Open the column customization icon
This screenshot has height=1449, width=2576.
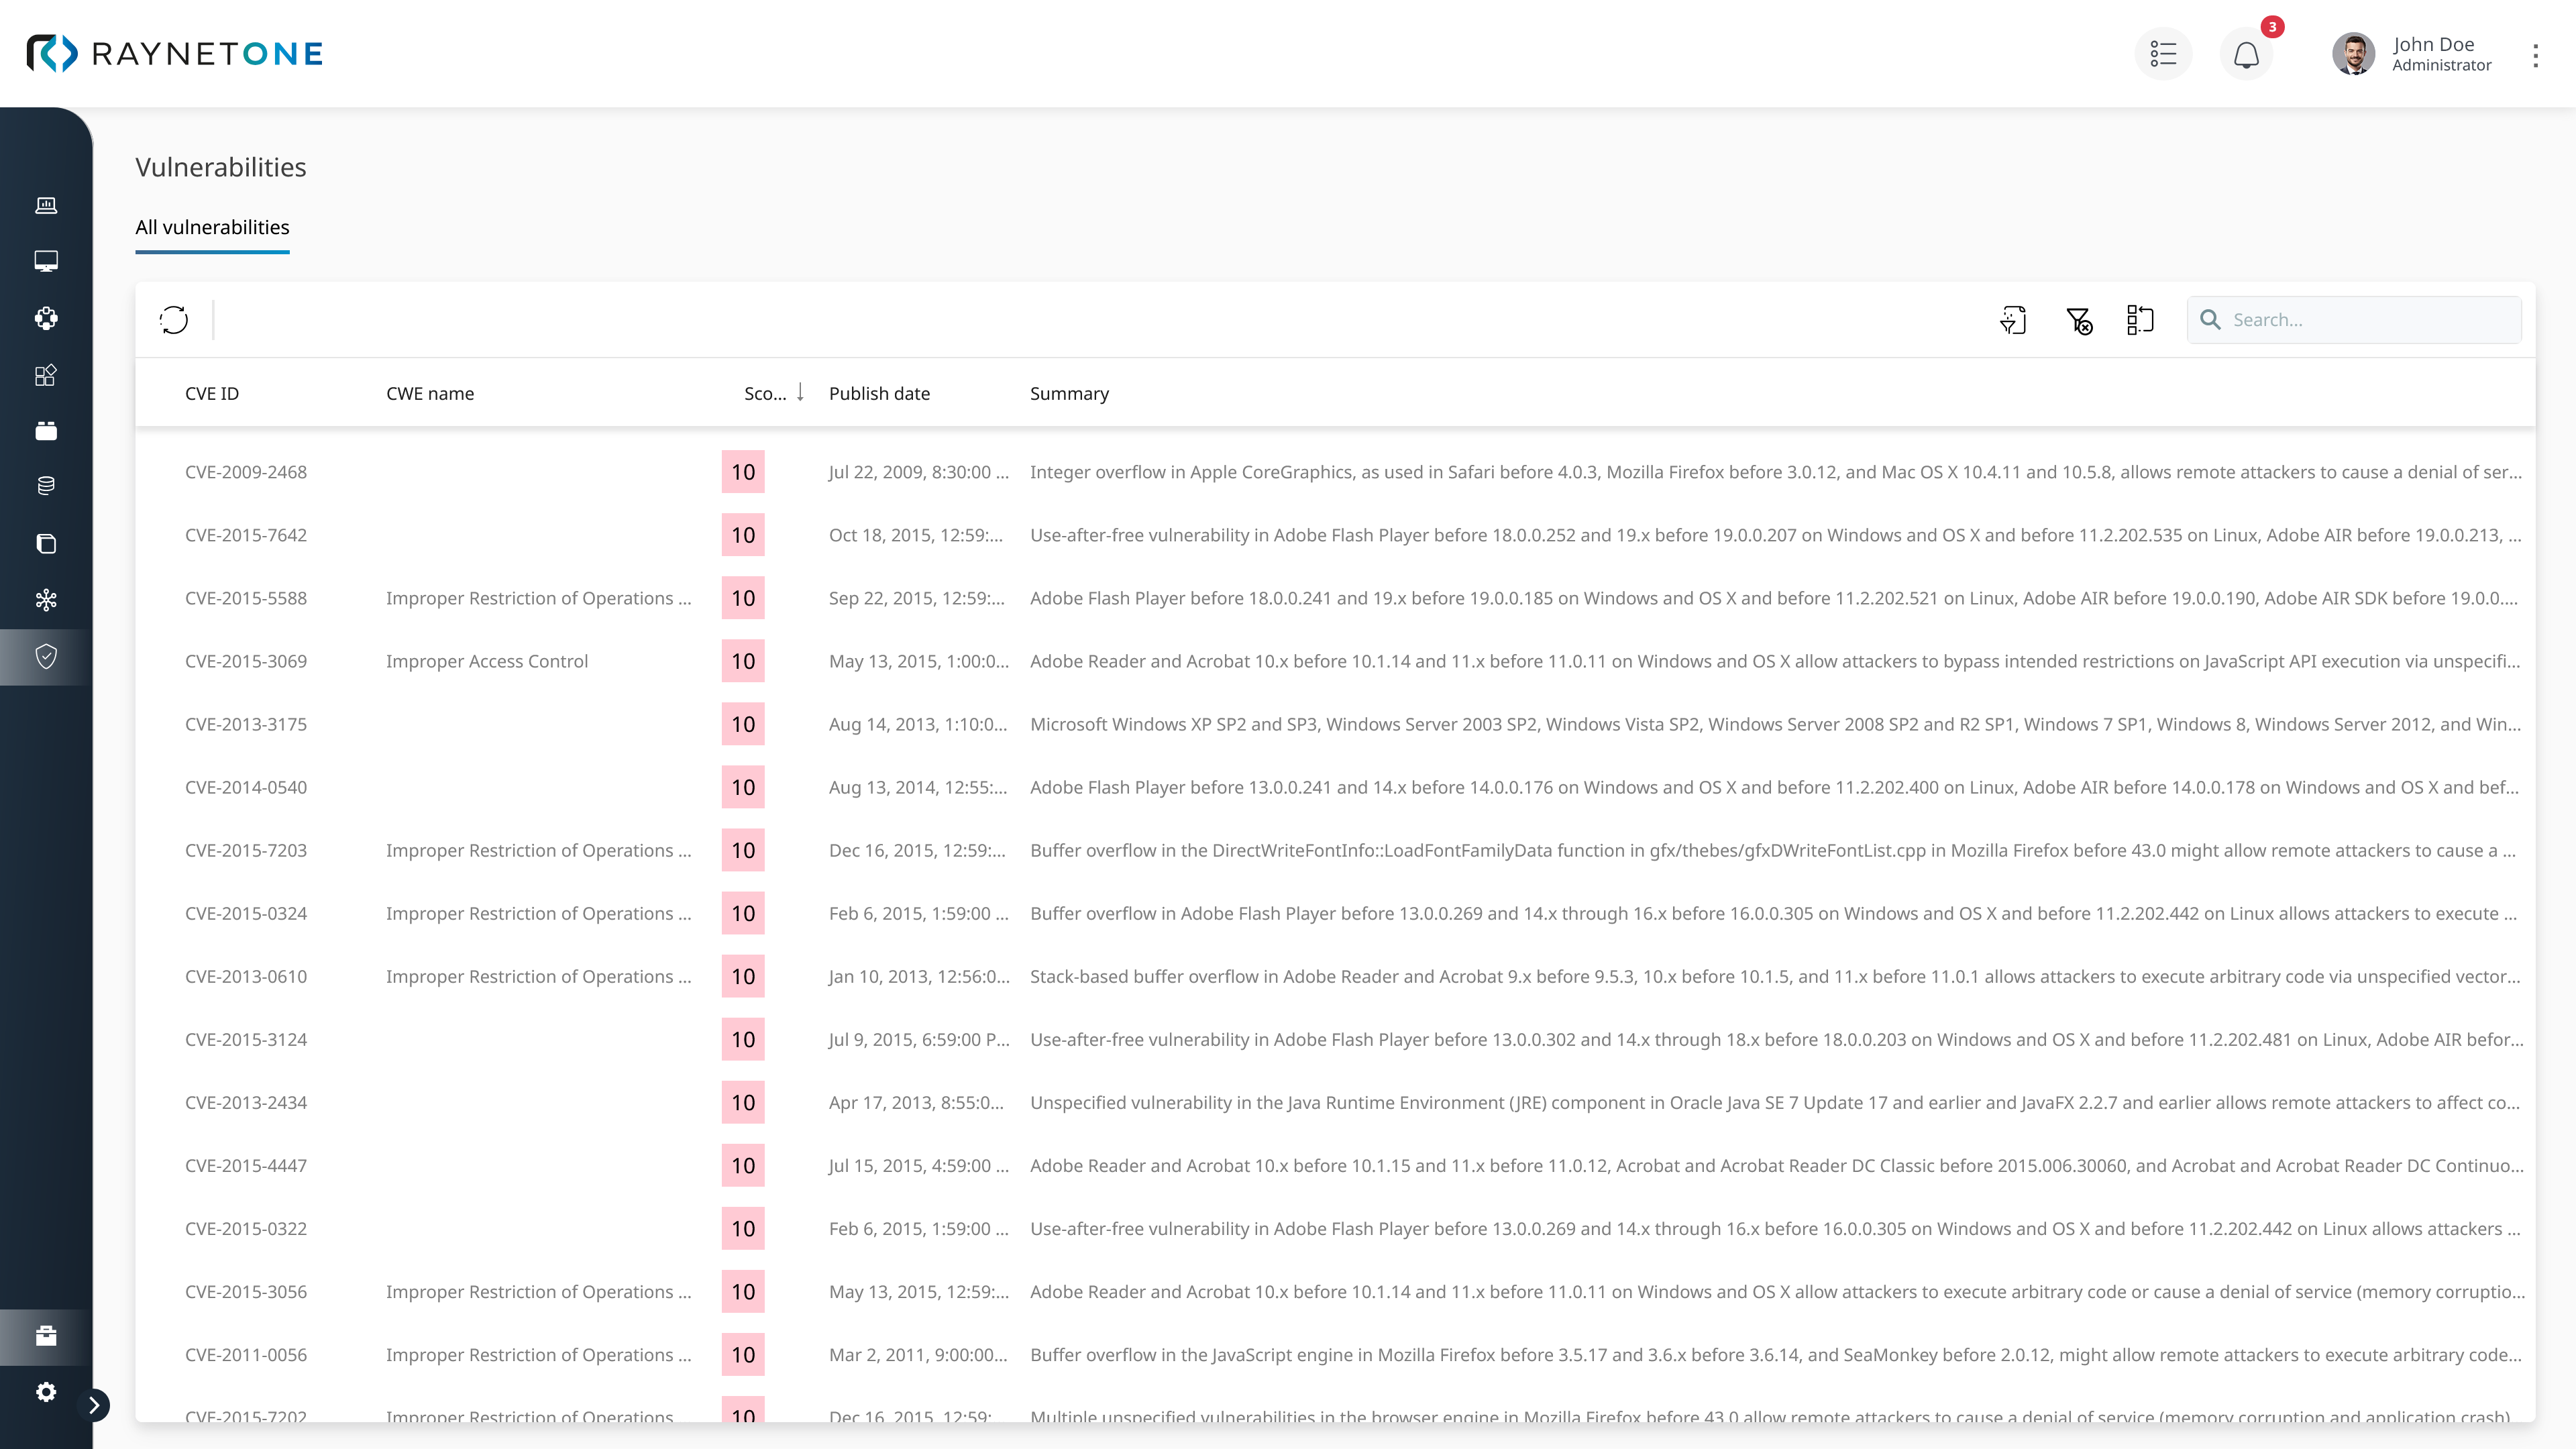point(2141,320)
